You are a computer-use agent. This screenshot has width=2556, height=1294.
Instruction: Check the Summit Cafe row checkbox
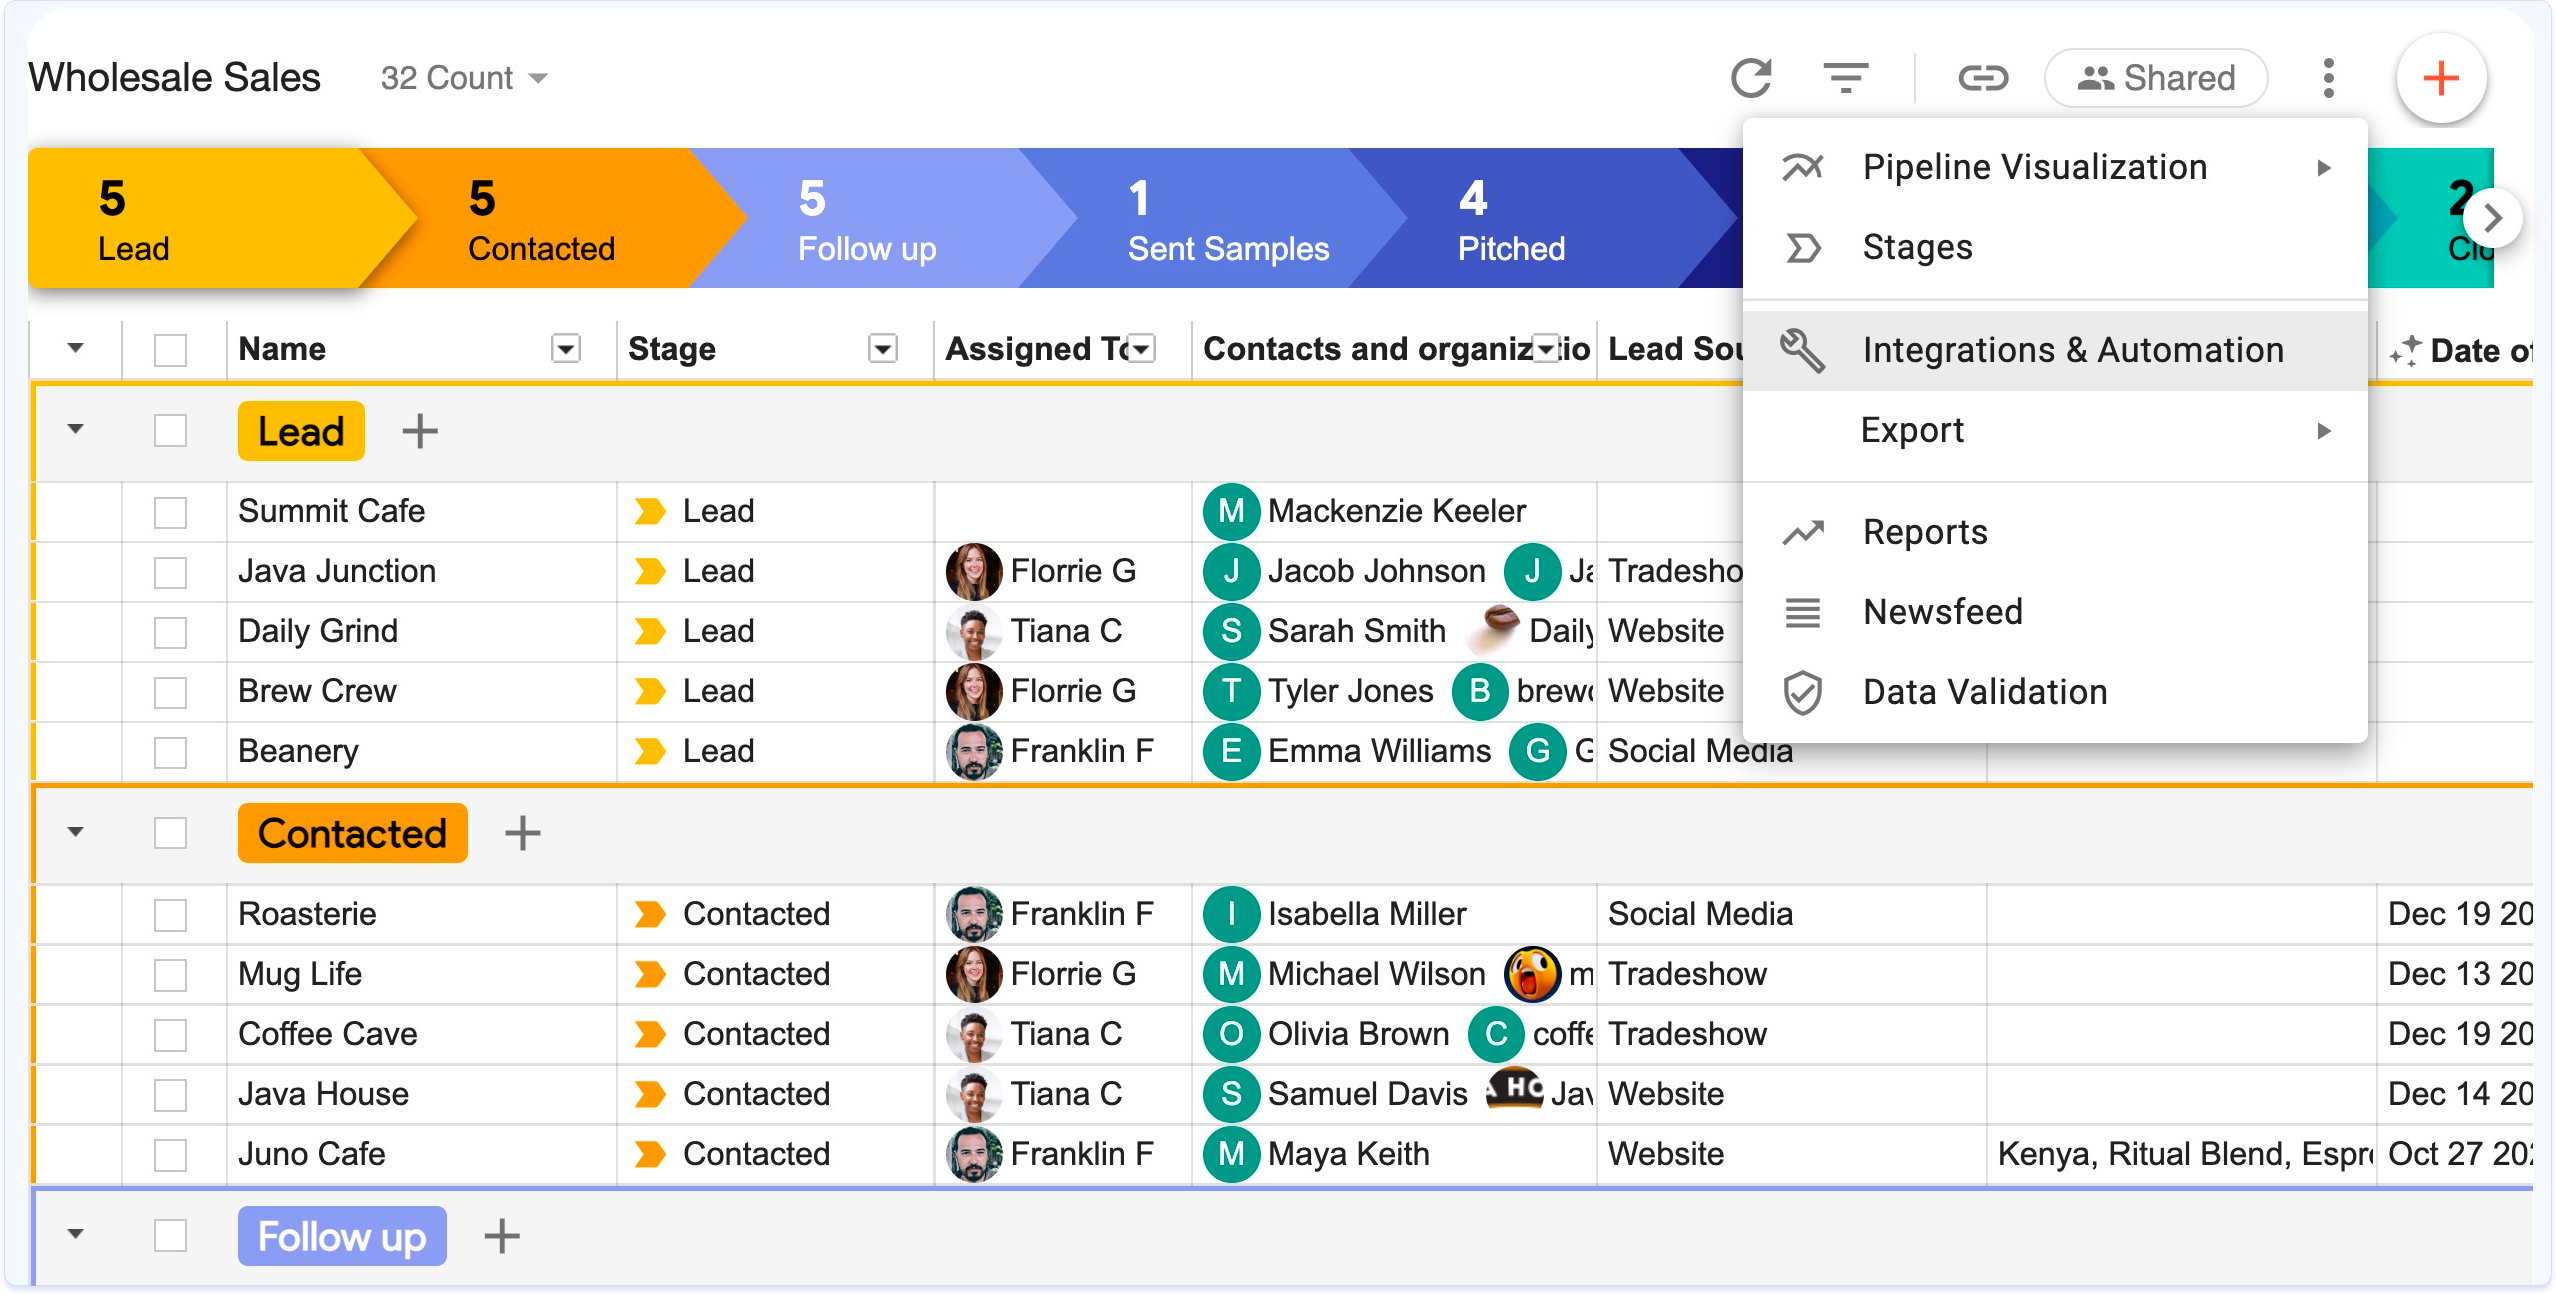[x=171, y=512]
